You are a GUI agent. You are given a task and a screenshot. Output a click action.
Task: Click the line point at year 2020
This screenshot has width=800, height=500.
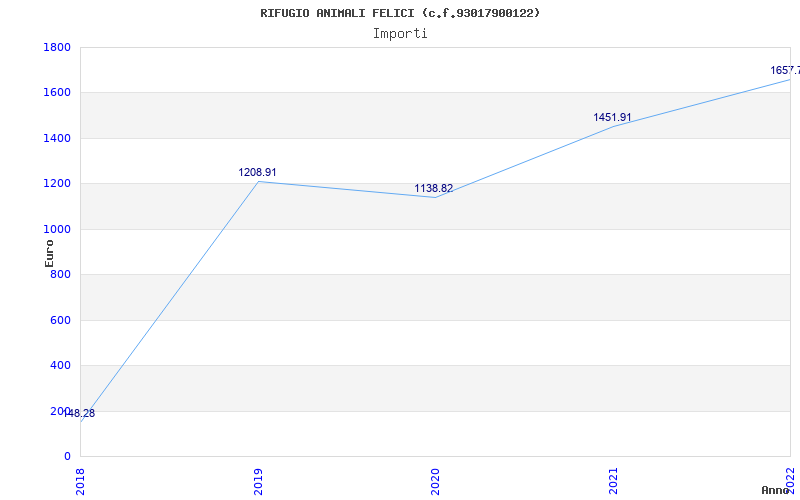[435, 197]
